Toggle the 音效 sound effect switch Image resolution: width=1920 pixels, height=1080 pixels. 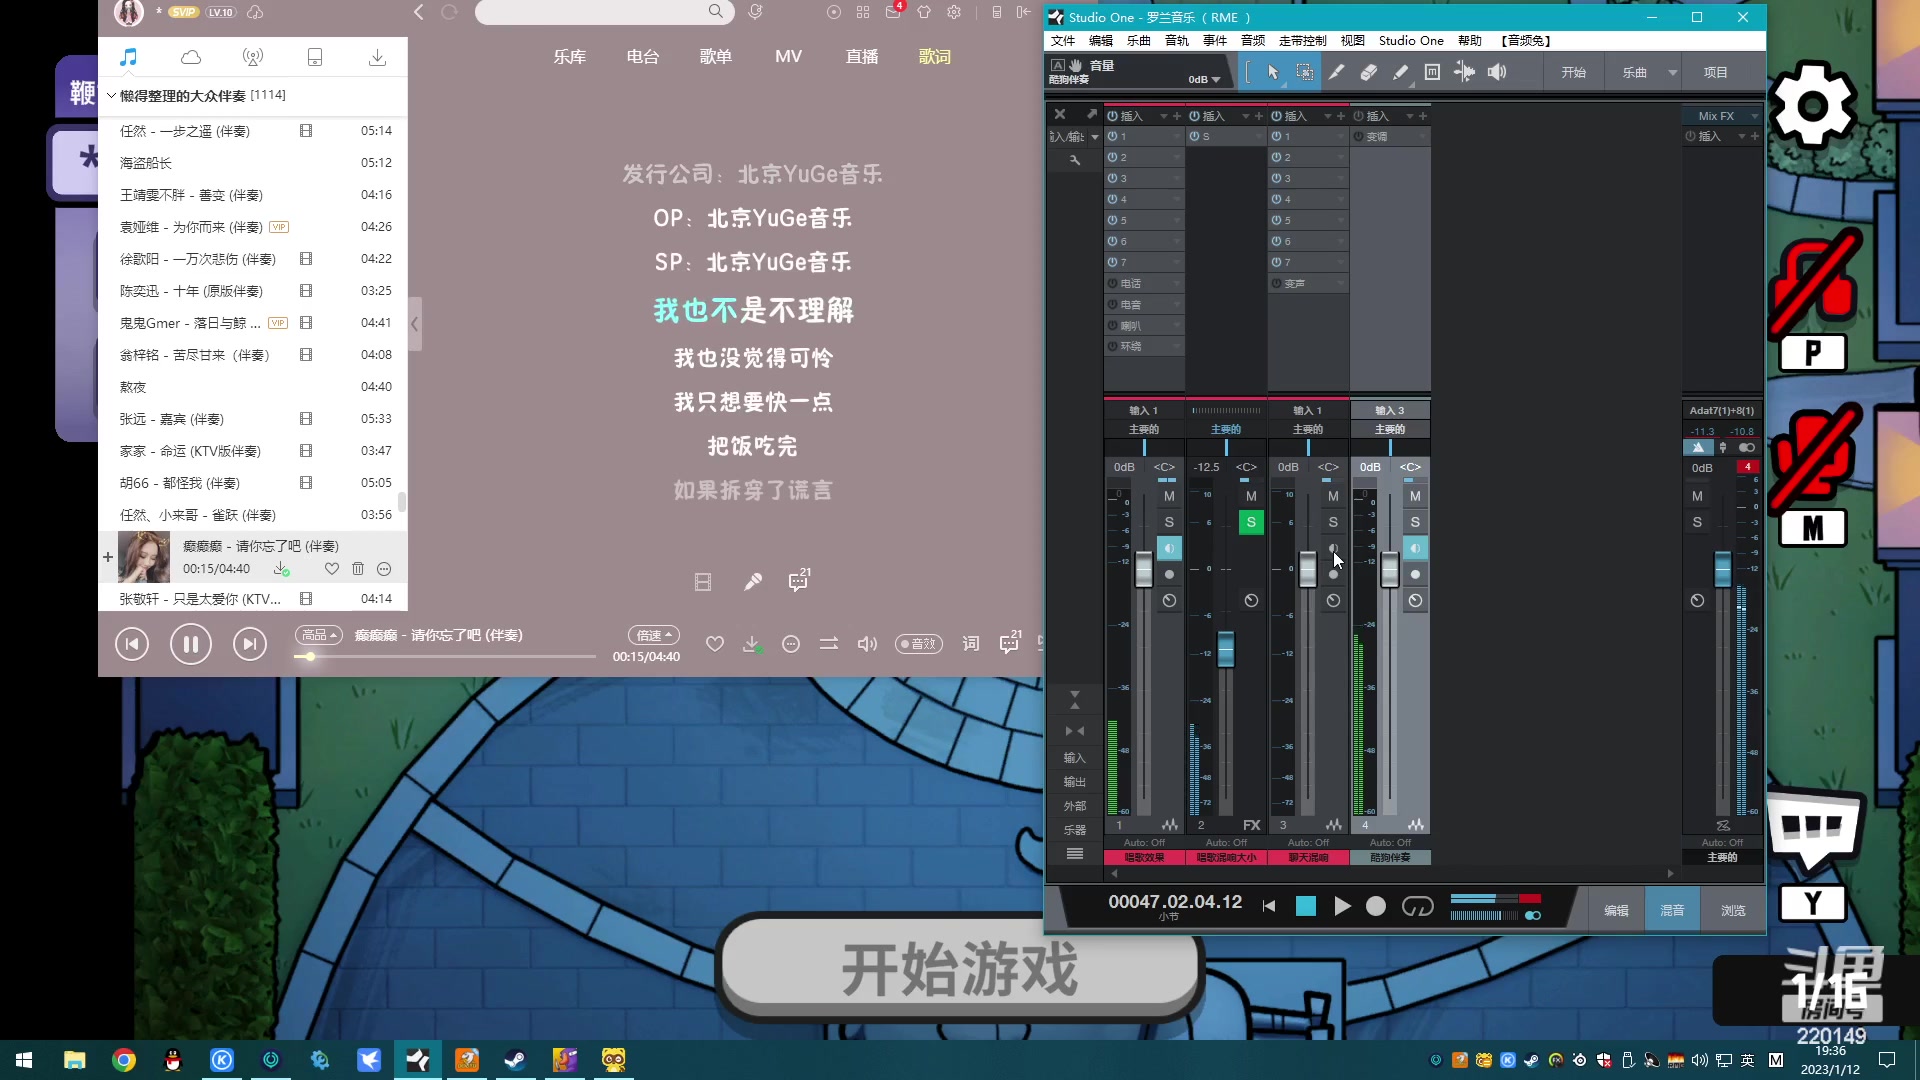[x=918, y=644]
